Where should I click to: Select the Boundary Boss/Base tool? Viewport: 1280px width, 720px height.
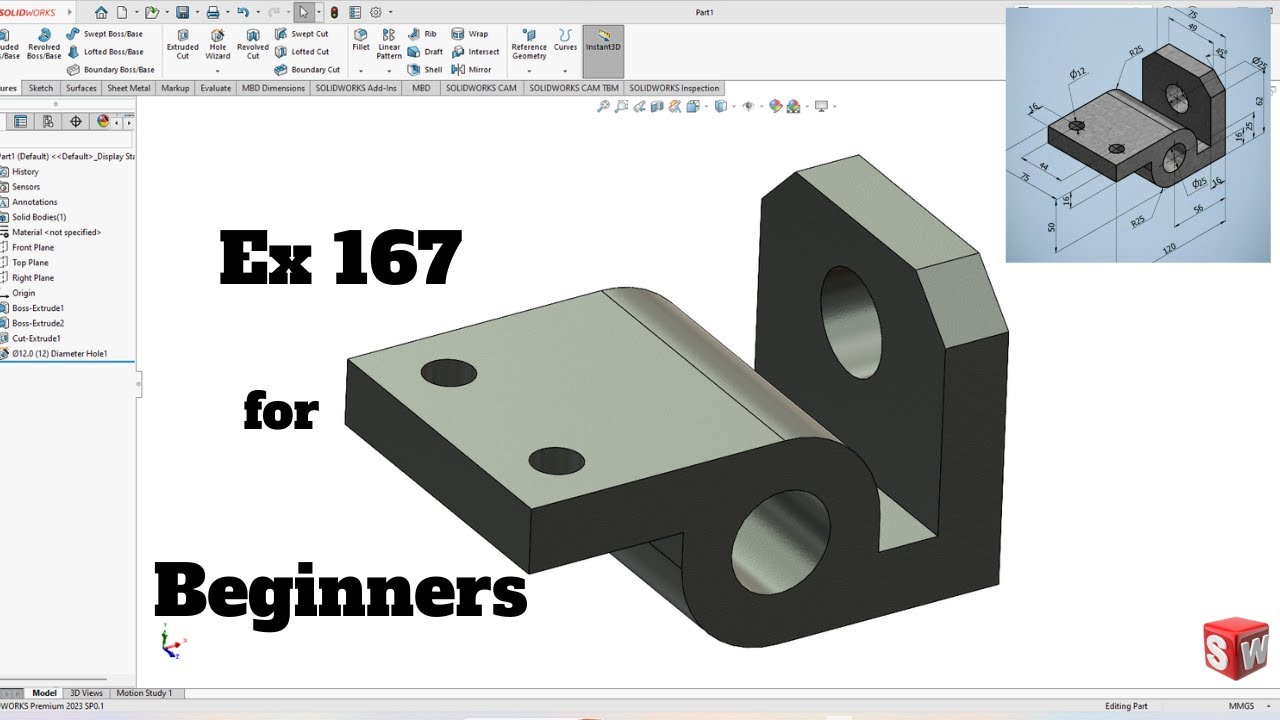tap(111, 70)
